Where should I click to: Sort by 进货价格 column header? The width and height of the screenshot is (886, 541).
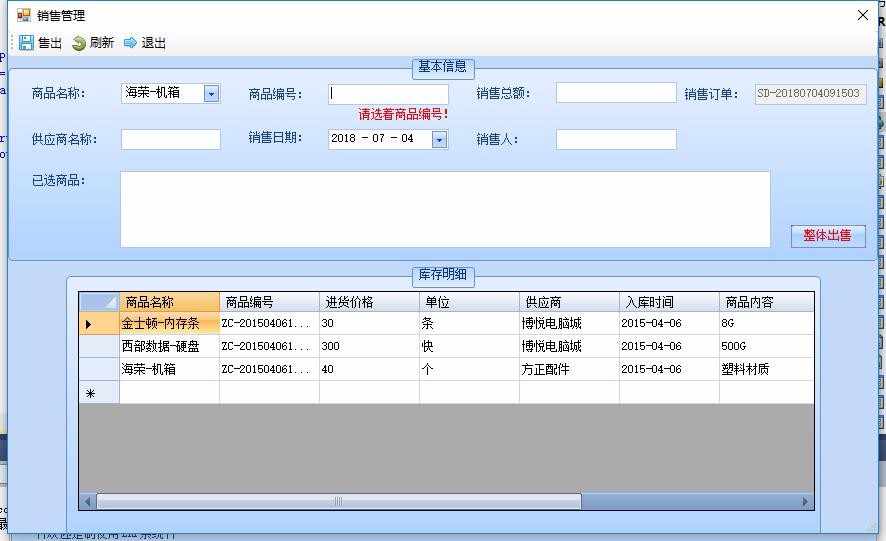click(x=370, y=302)
